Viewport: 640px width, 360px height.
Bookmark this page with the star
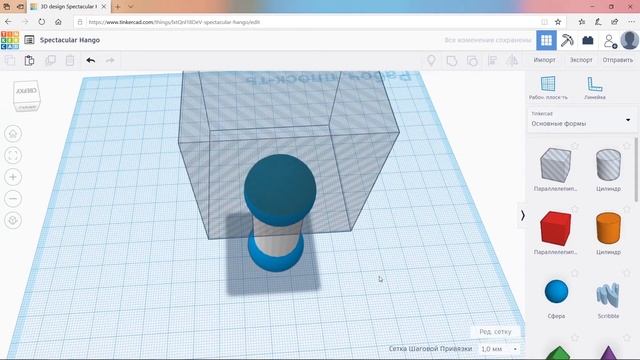tap(558, 22)
